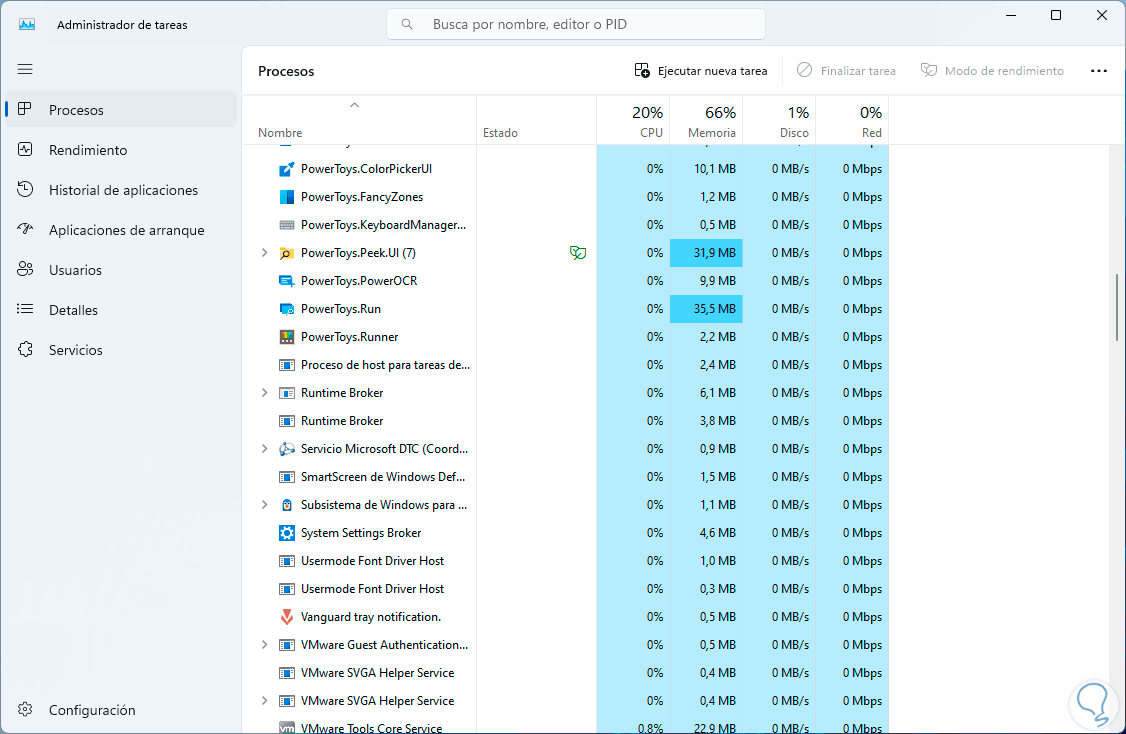Click the PowerToys.PowerOCR process icon
1126x734 pixels.
287,281
